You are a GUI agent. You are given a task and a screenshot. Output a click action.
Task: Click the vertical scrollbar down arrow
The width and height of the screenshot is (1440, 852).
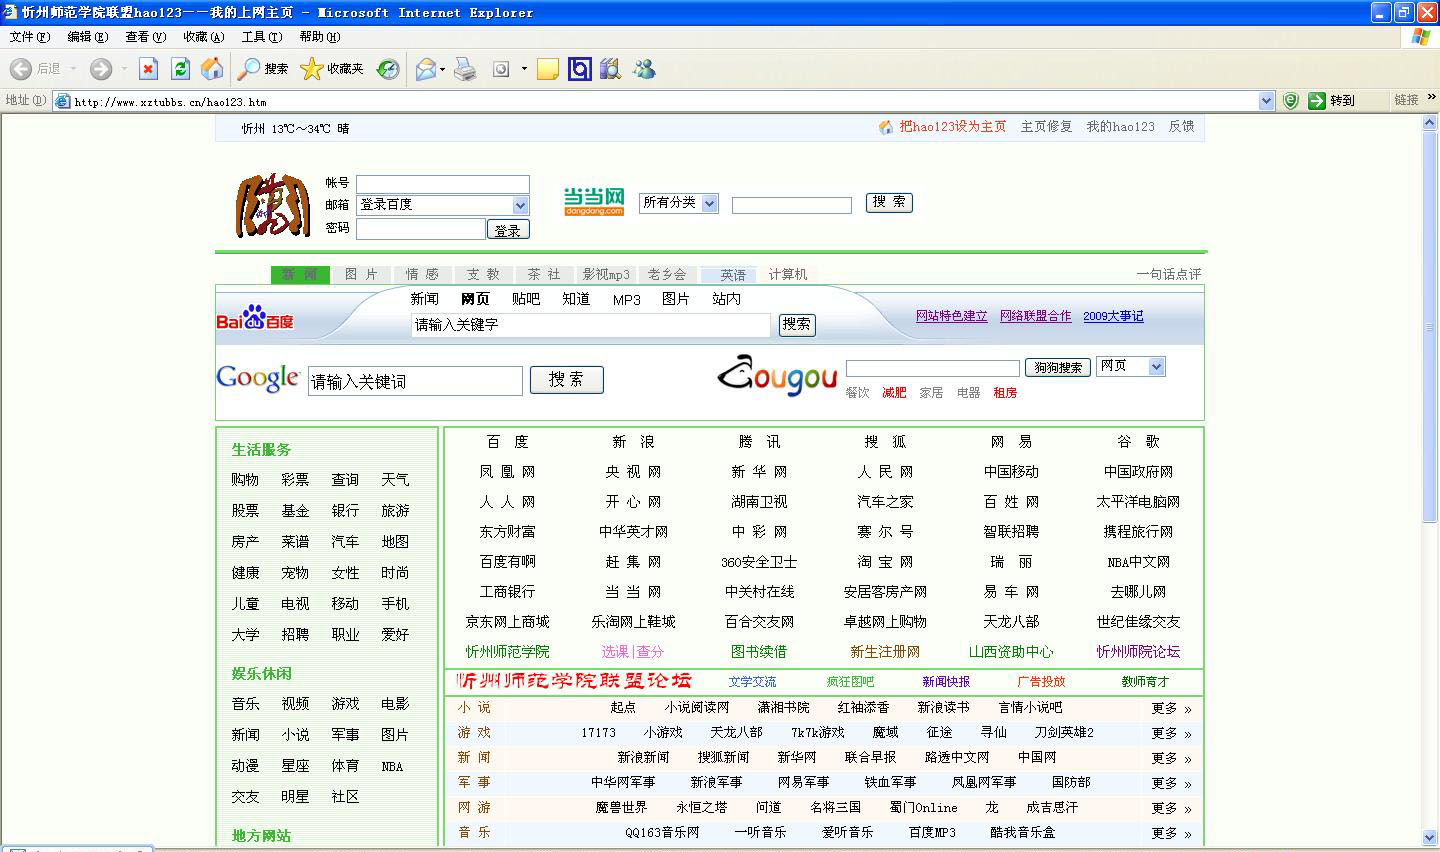pos(1430,838)
